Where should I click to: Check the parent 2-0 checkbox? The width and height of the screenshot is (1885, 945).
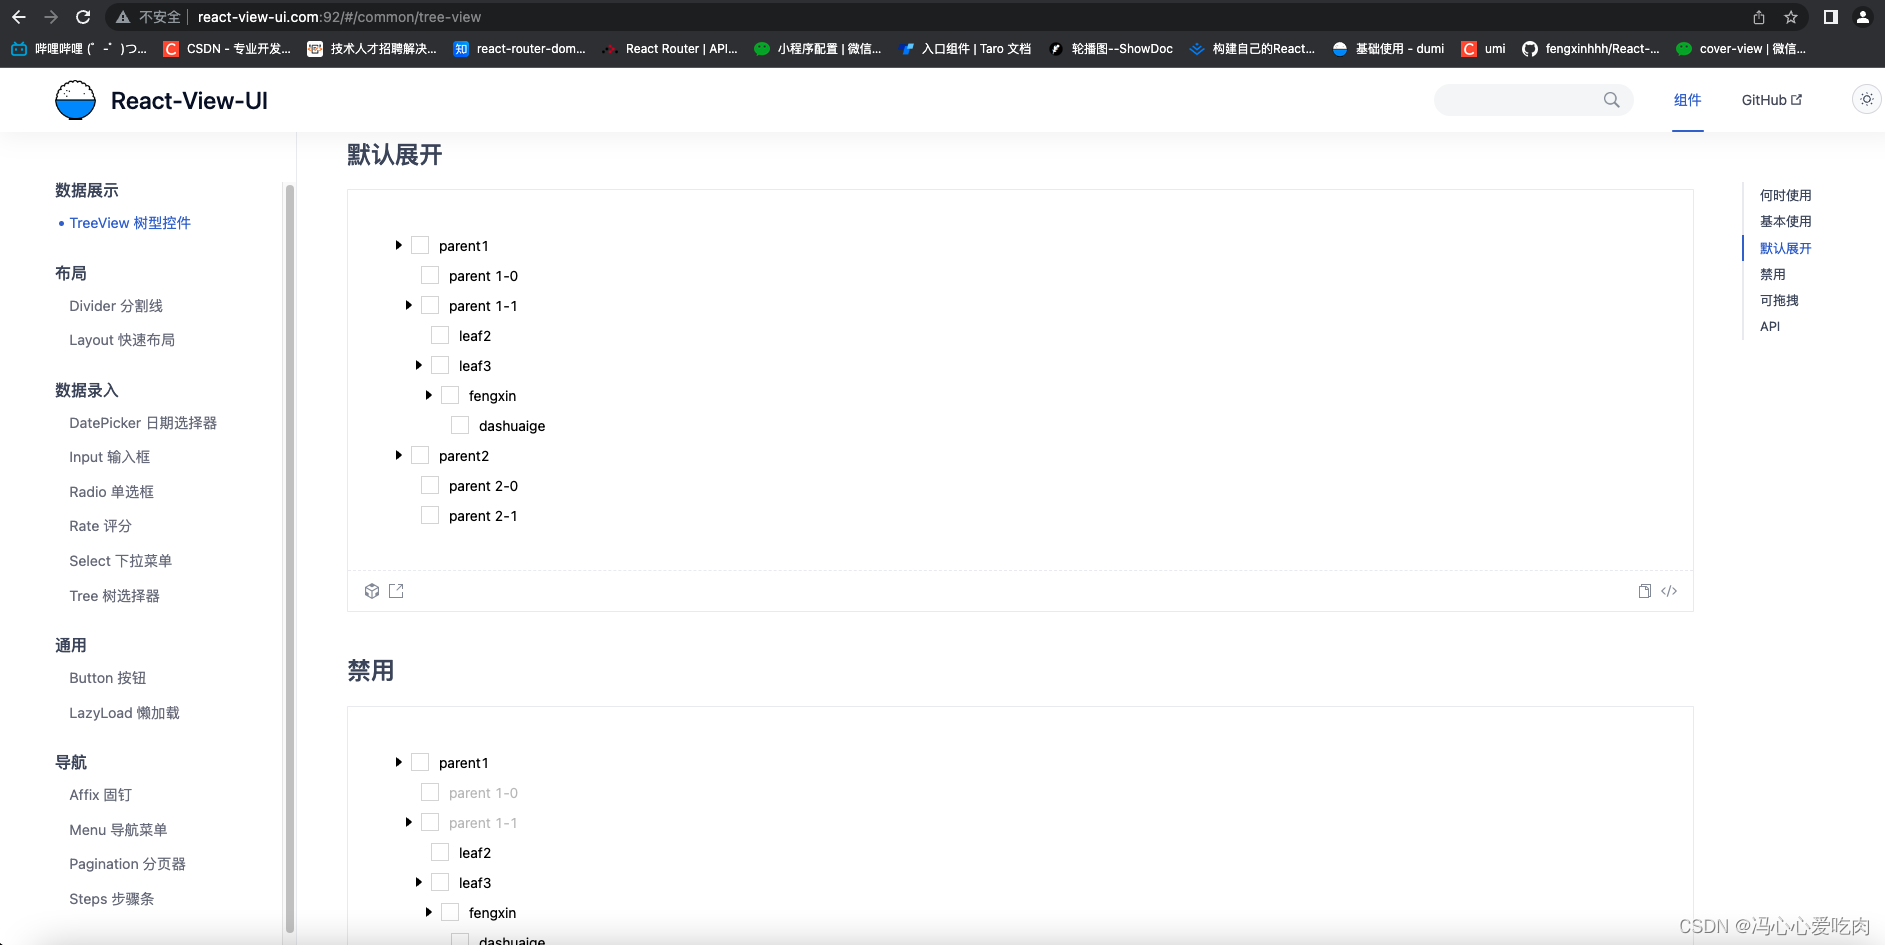click(x=430, y=485)
